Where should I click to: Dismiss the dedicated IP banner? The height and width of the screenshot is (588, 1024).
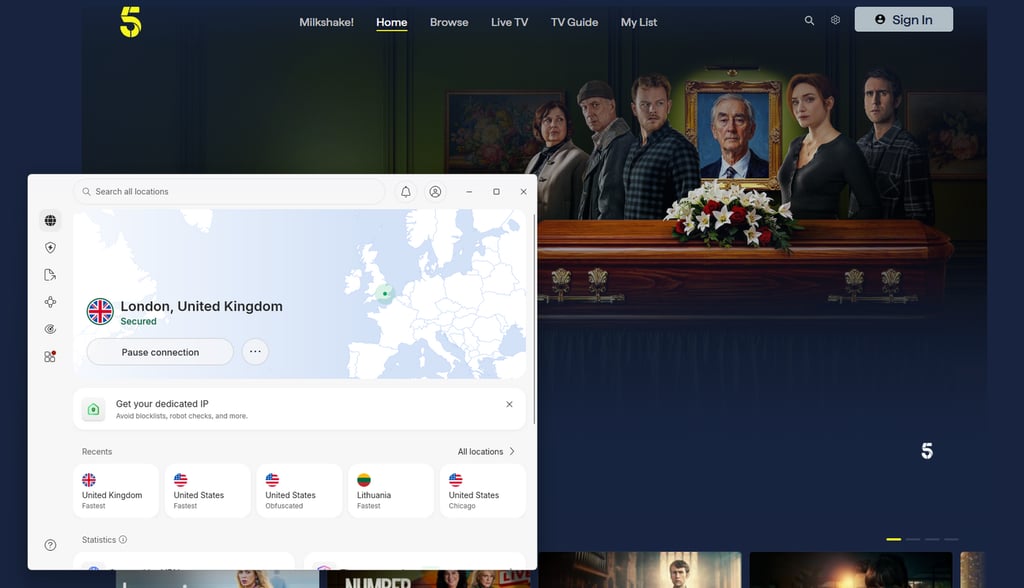(509, 404)
